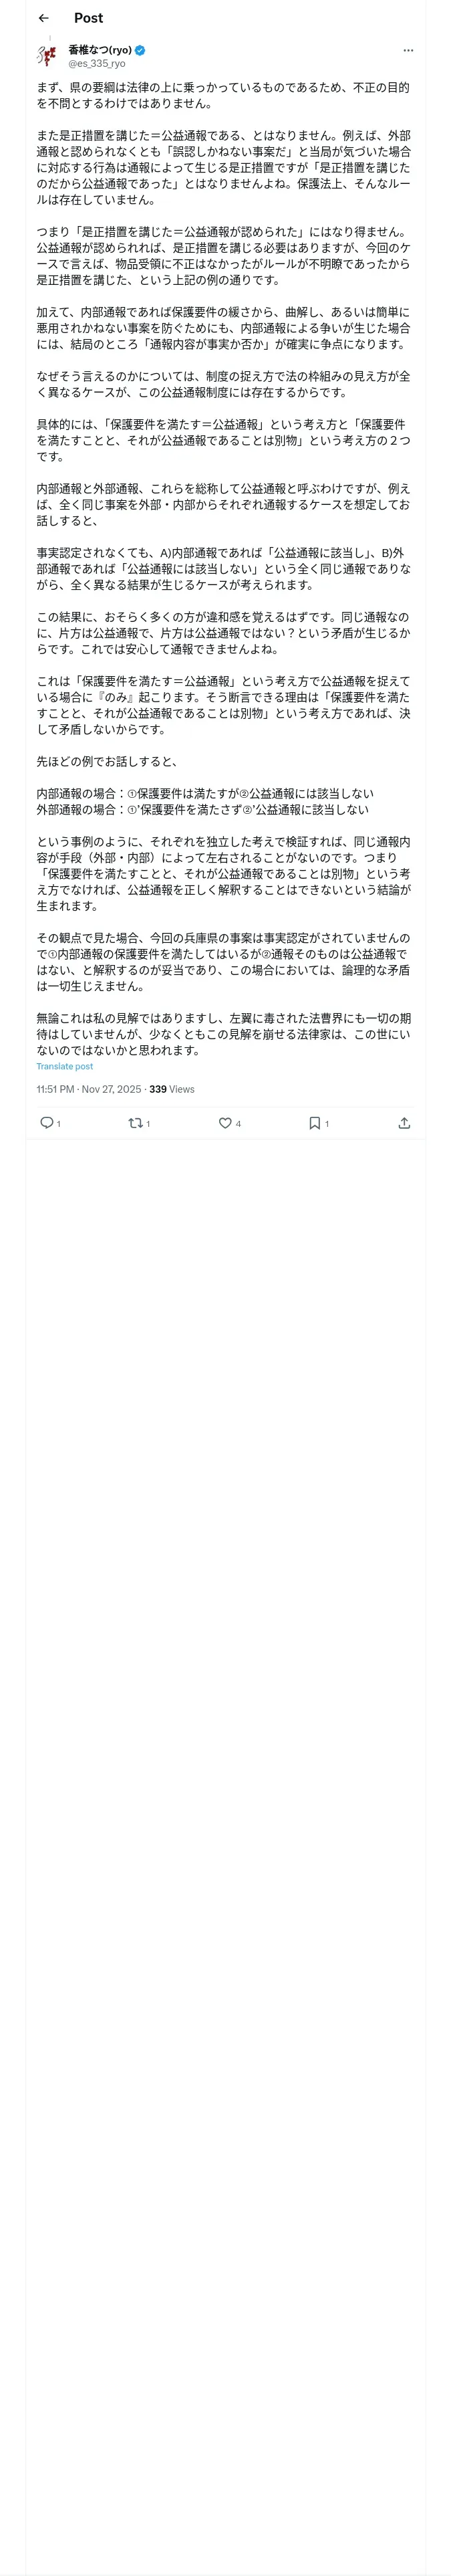Image resolution: width=451 pixels, height=2576 pixels.
Task: Click the bookmark count number
Action: 327,1124
